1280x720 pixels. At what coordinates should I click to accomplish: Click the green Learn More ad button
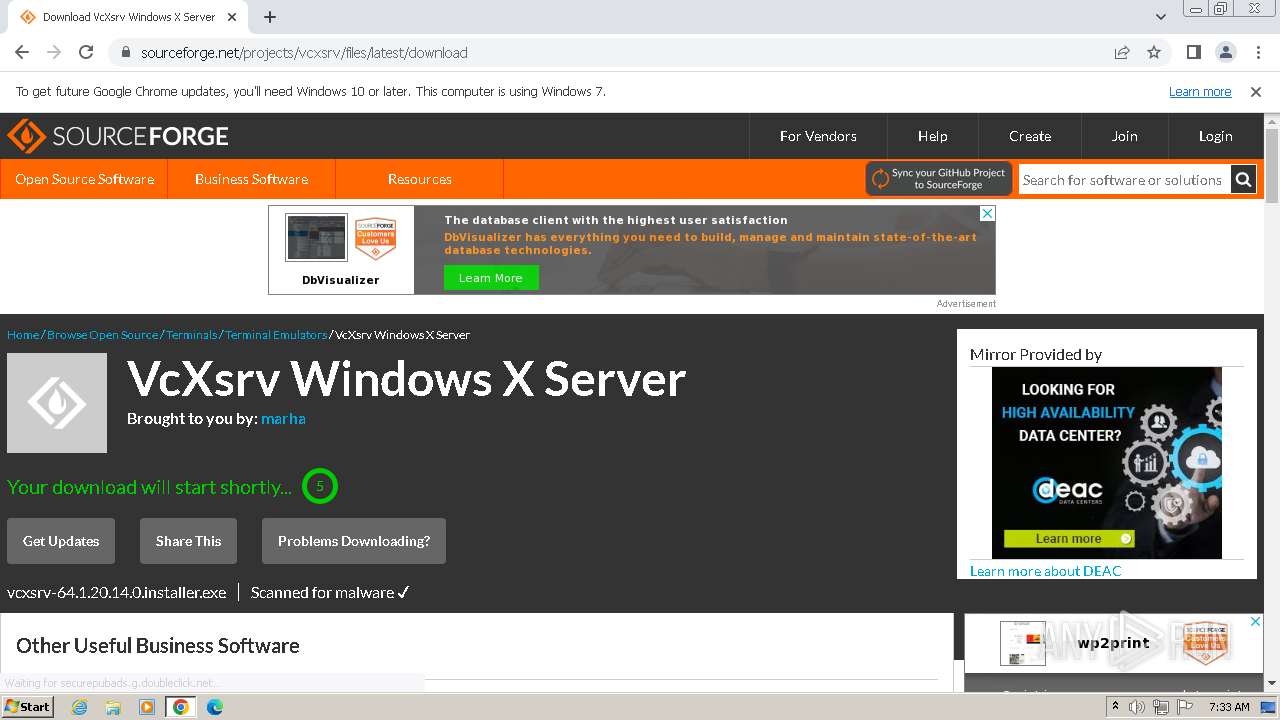491,278
